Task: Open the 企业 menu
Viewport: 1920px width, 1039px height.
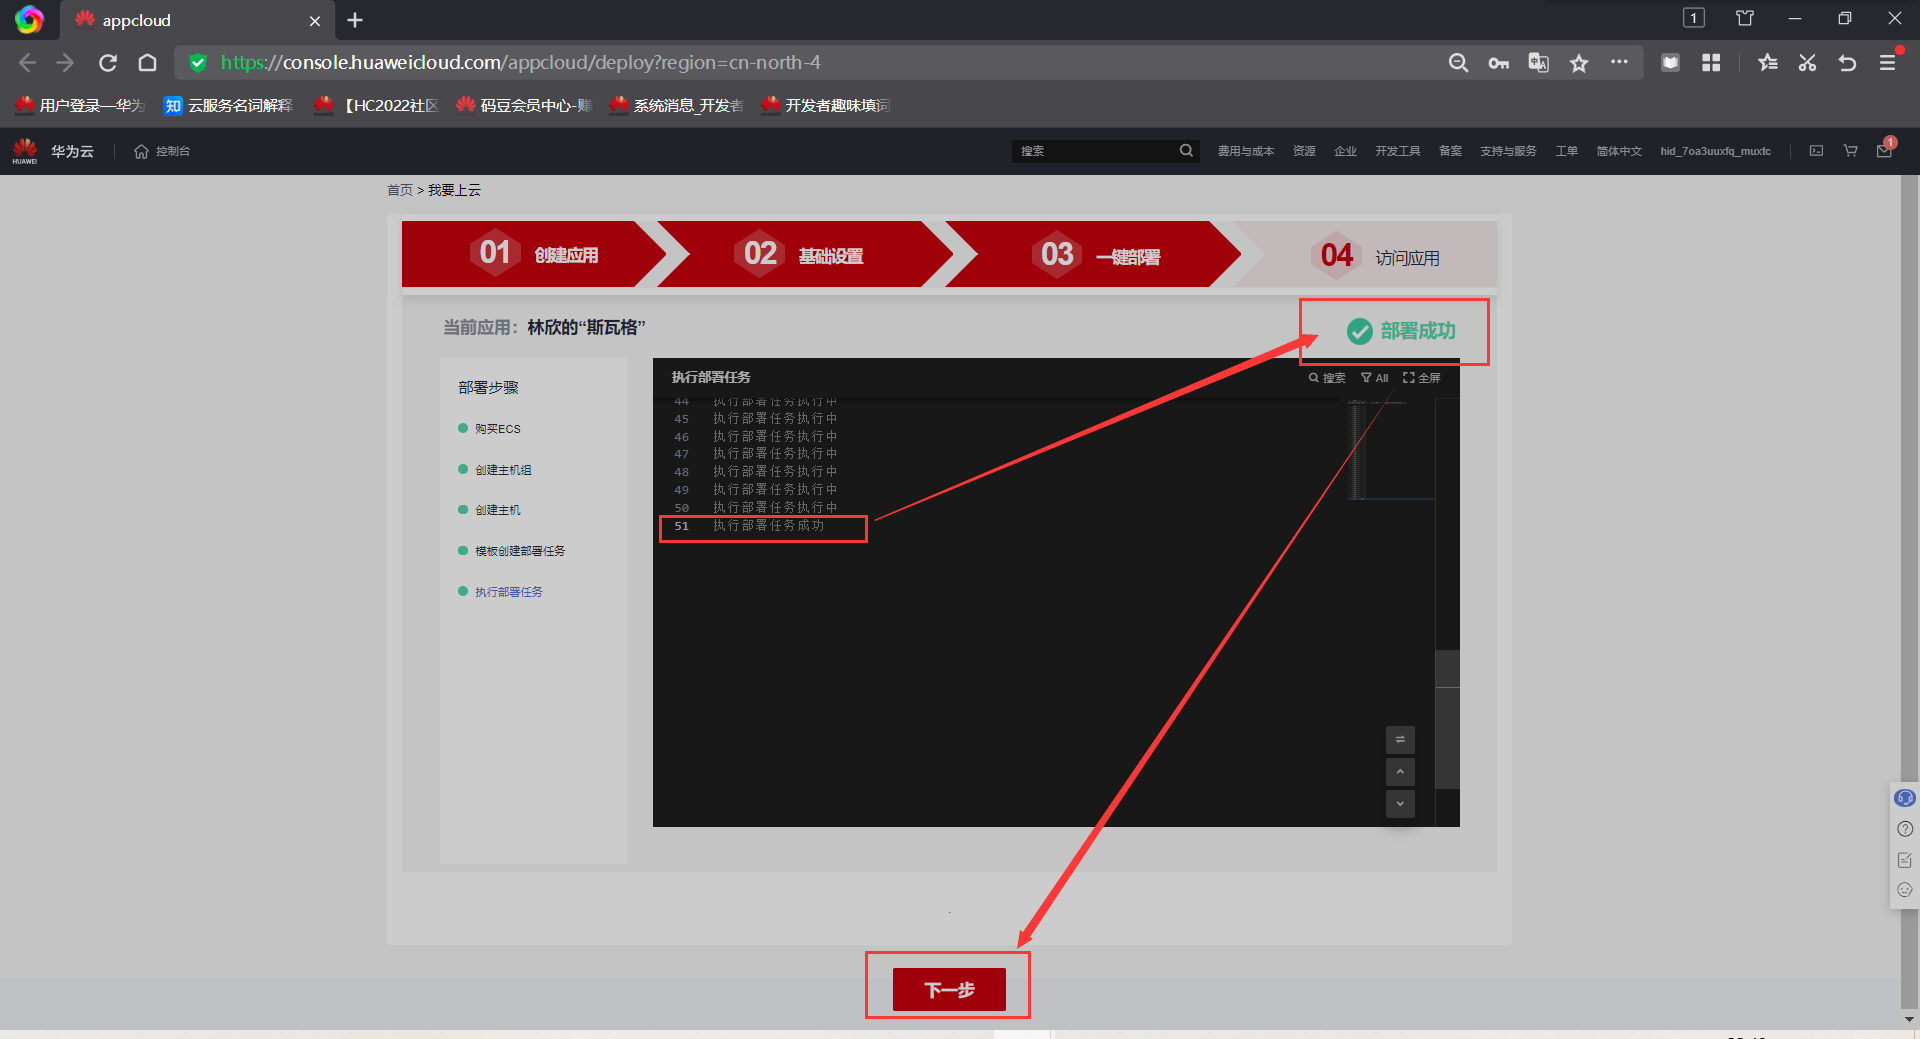Action: (1345, 151)
